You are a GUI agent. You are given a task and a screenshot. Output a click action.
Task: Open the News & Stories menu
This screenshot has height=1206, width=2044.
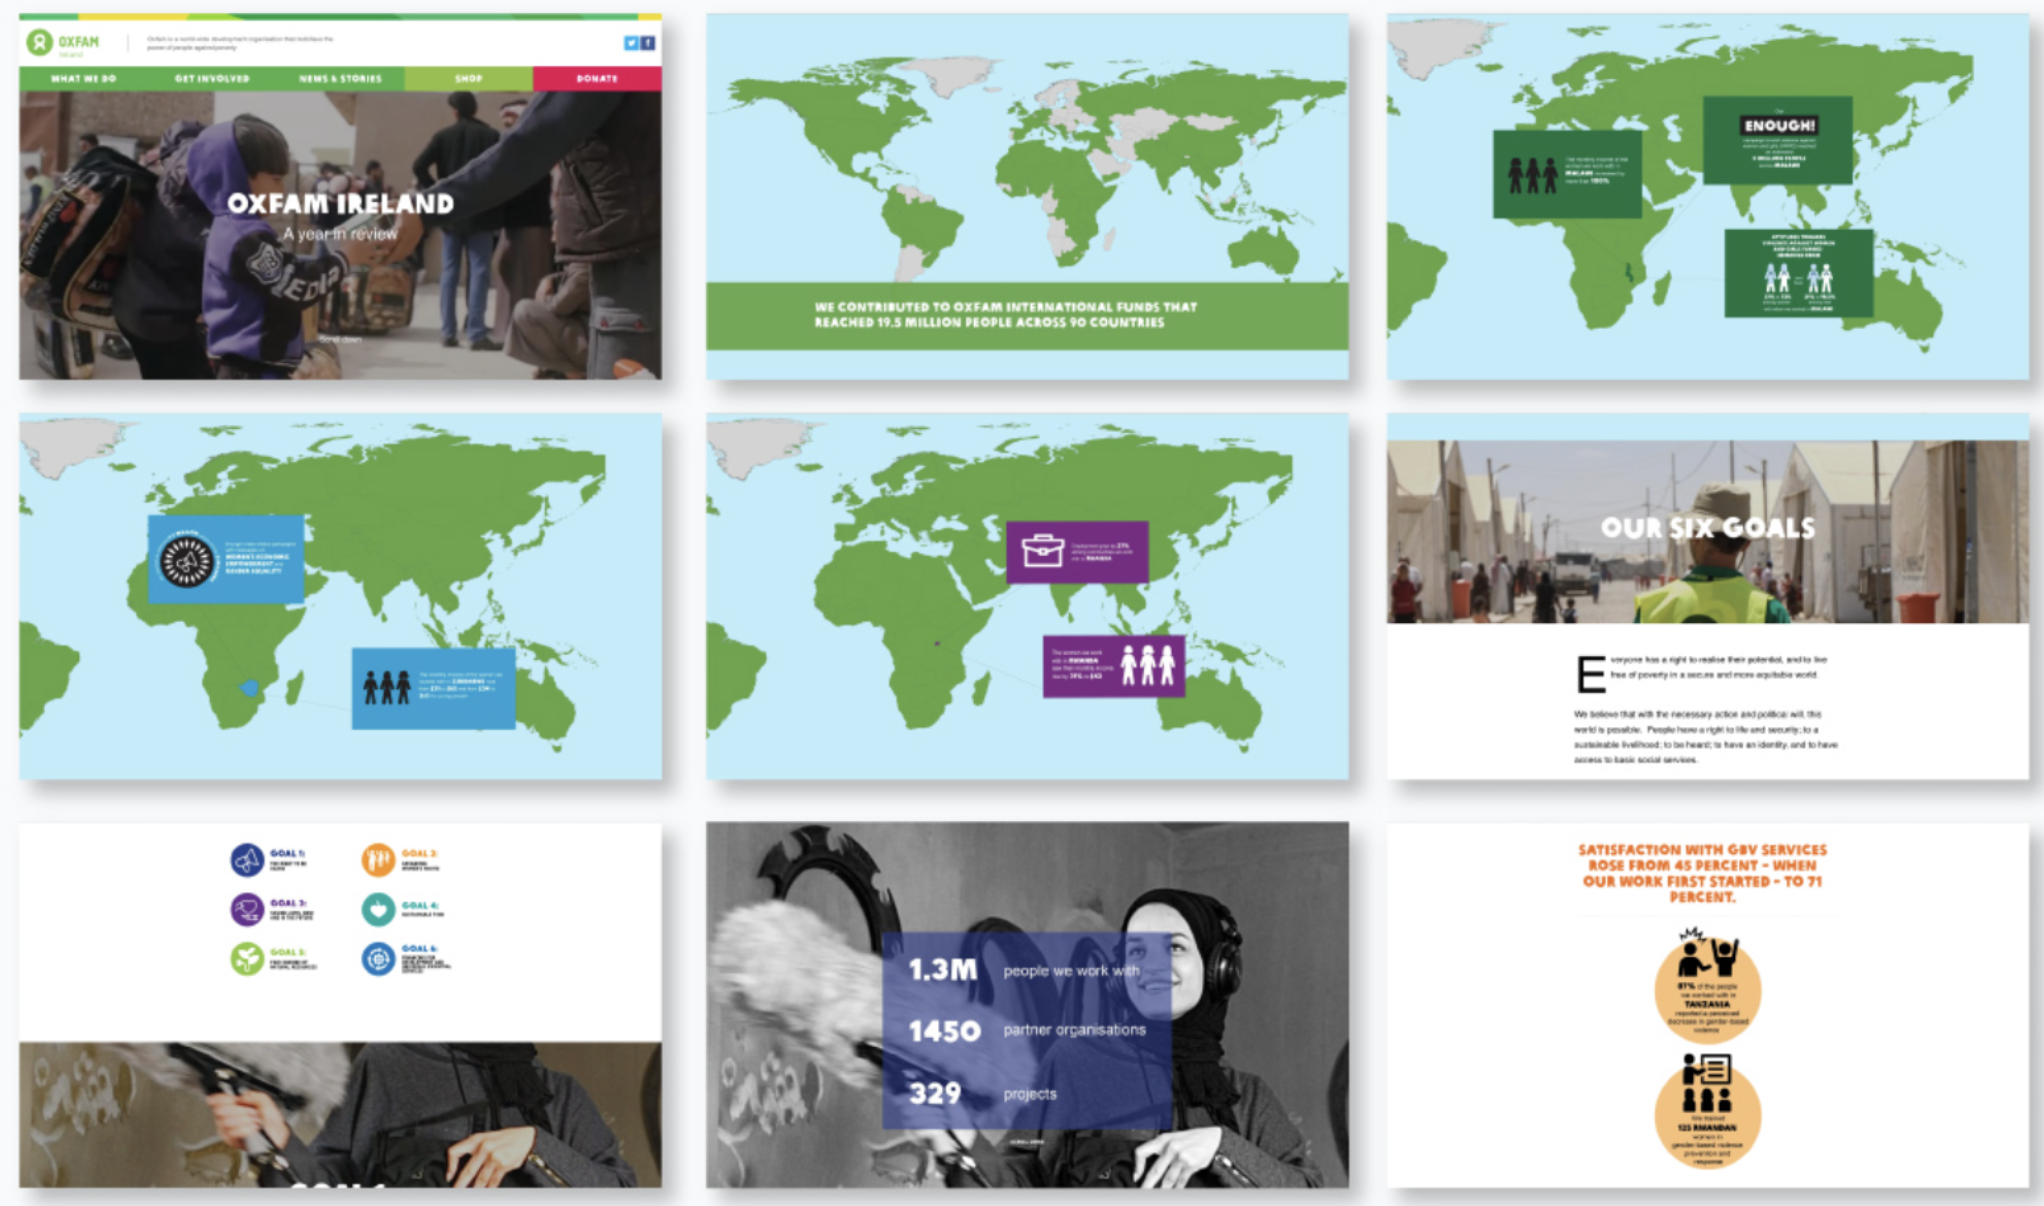pos(340,78)
